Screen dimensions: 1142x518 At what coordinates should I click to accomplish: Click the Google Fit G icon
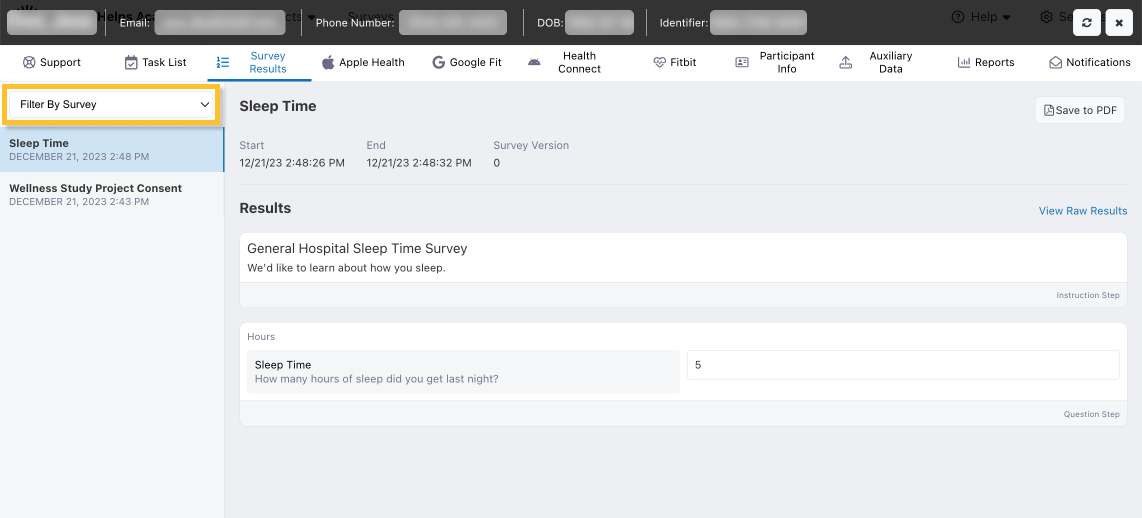tap(438, 62)
